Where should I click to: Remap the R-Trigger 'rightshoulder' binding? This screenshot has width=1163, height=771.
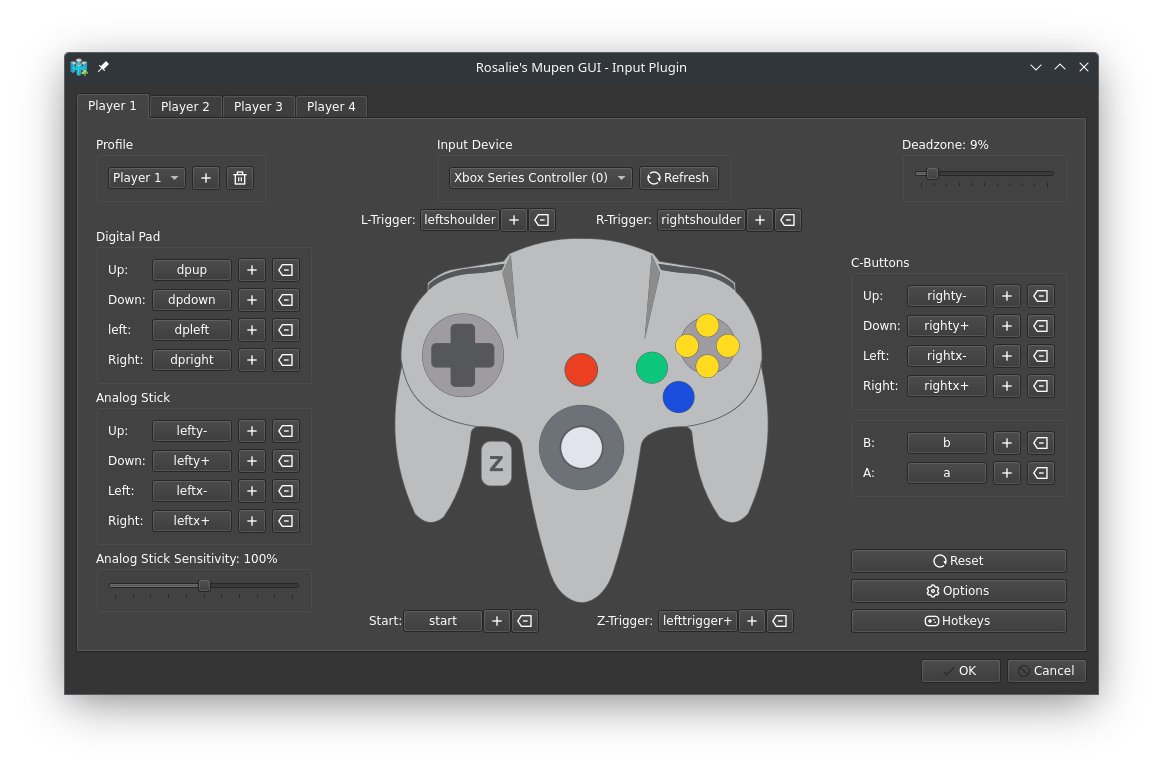701,220
